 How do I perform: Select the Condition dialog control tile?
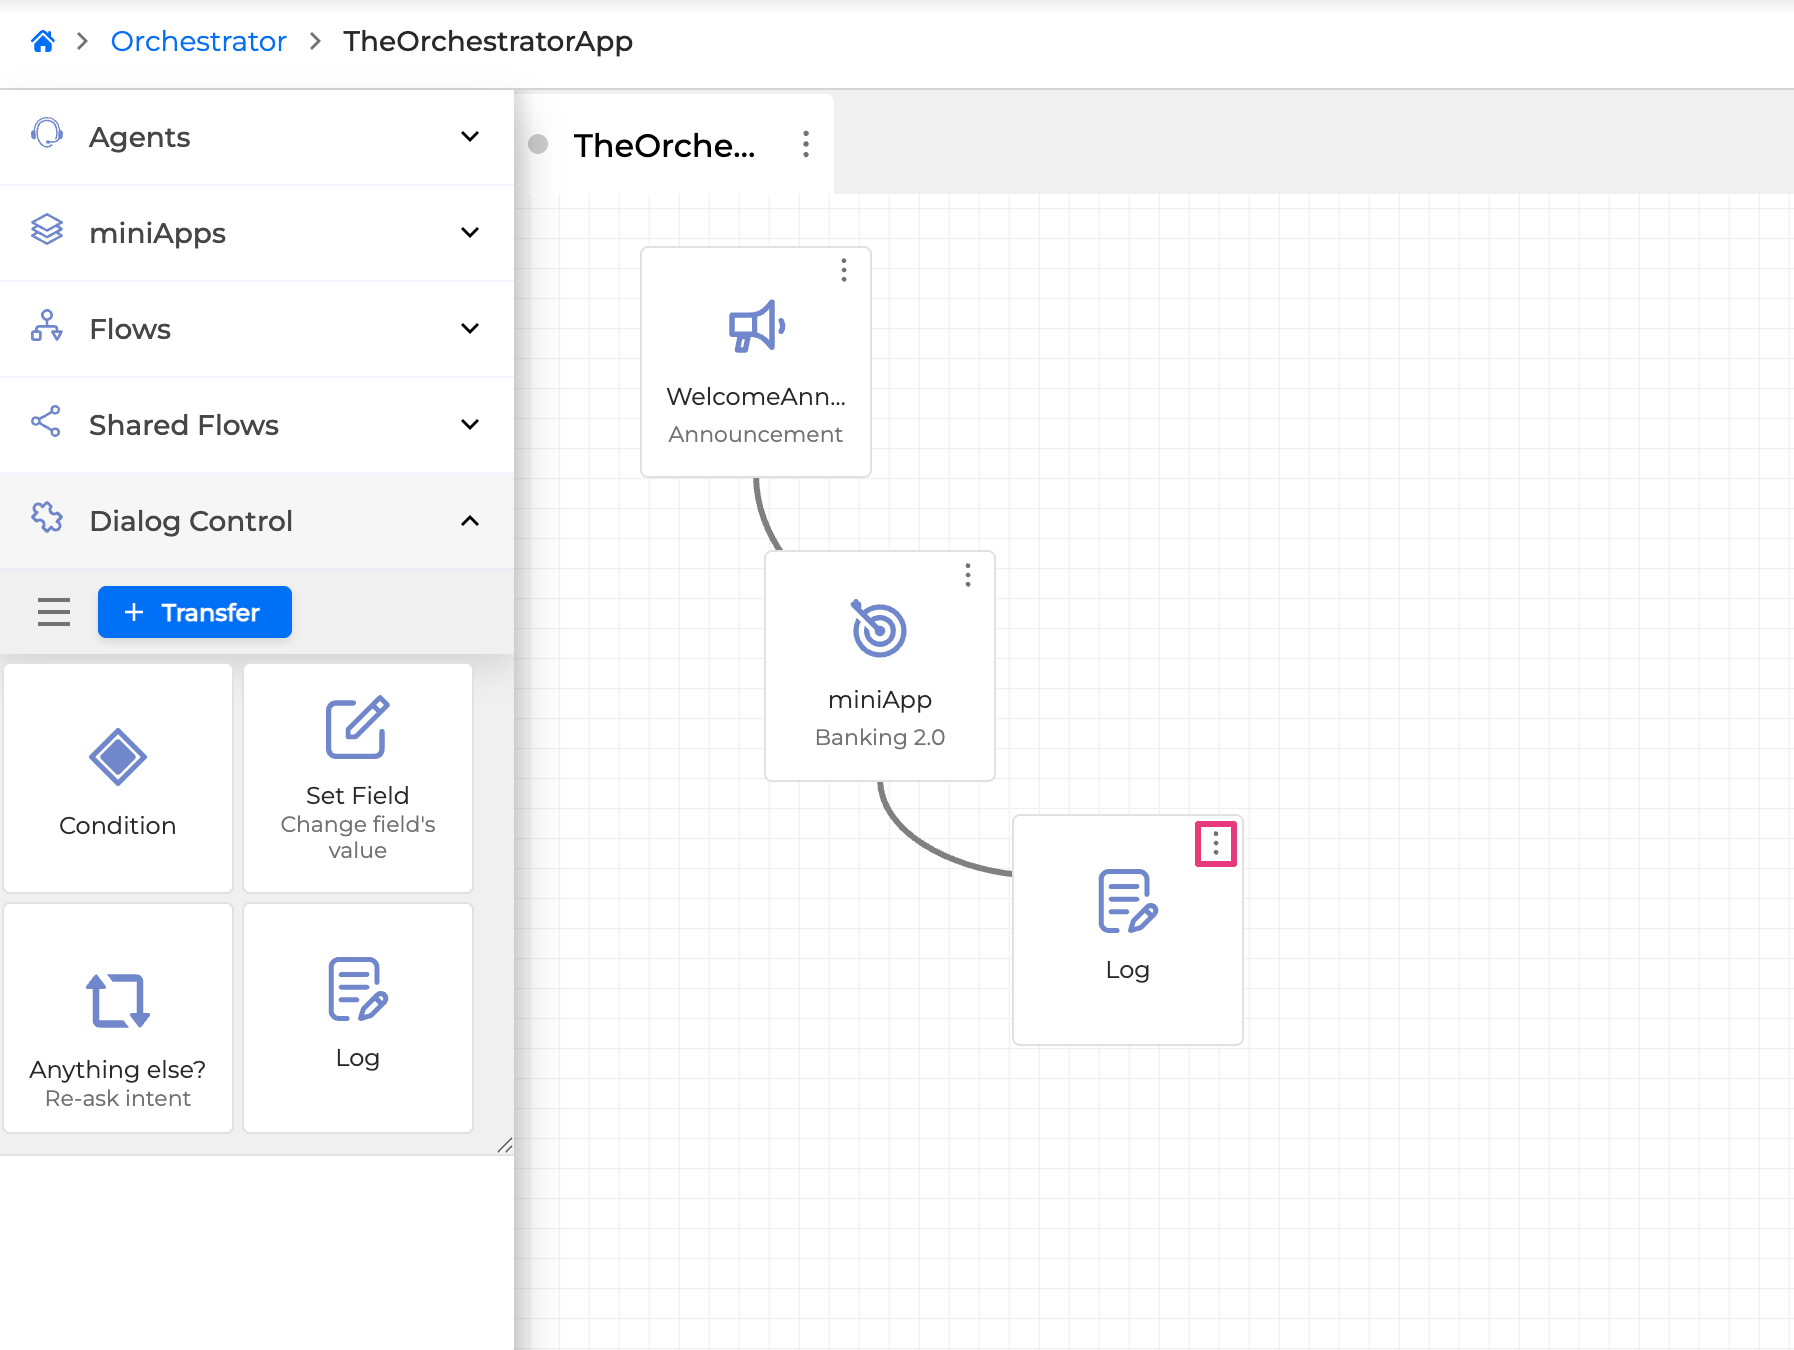point(118,778)
